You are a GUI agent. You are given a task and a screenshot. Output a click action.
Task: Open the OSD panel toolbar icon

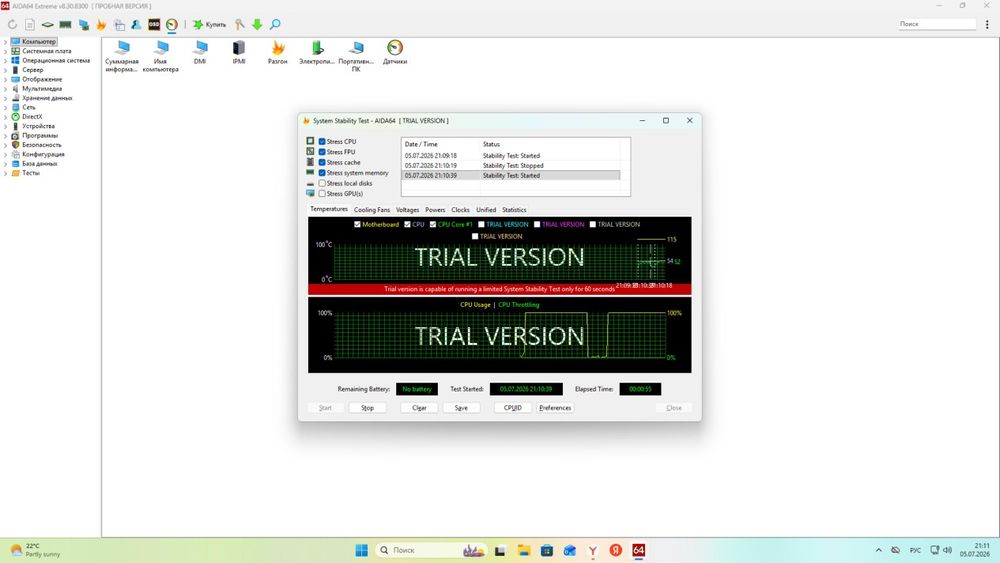click(x=154, y=24)
